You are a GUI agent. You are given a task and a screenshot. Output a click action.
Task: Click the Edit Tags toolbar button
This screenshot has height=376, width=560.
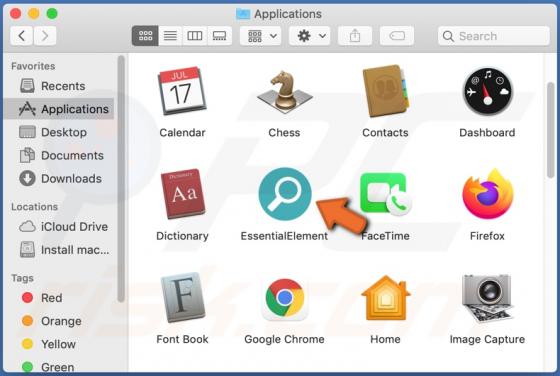coord(396,36)
